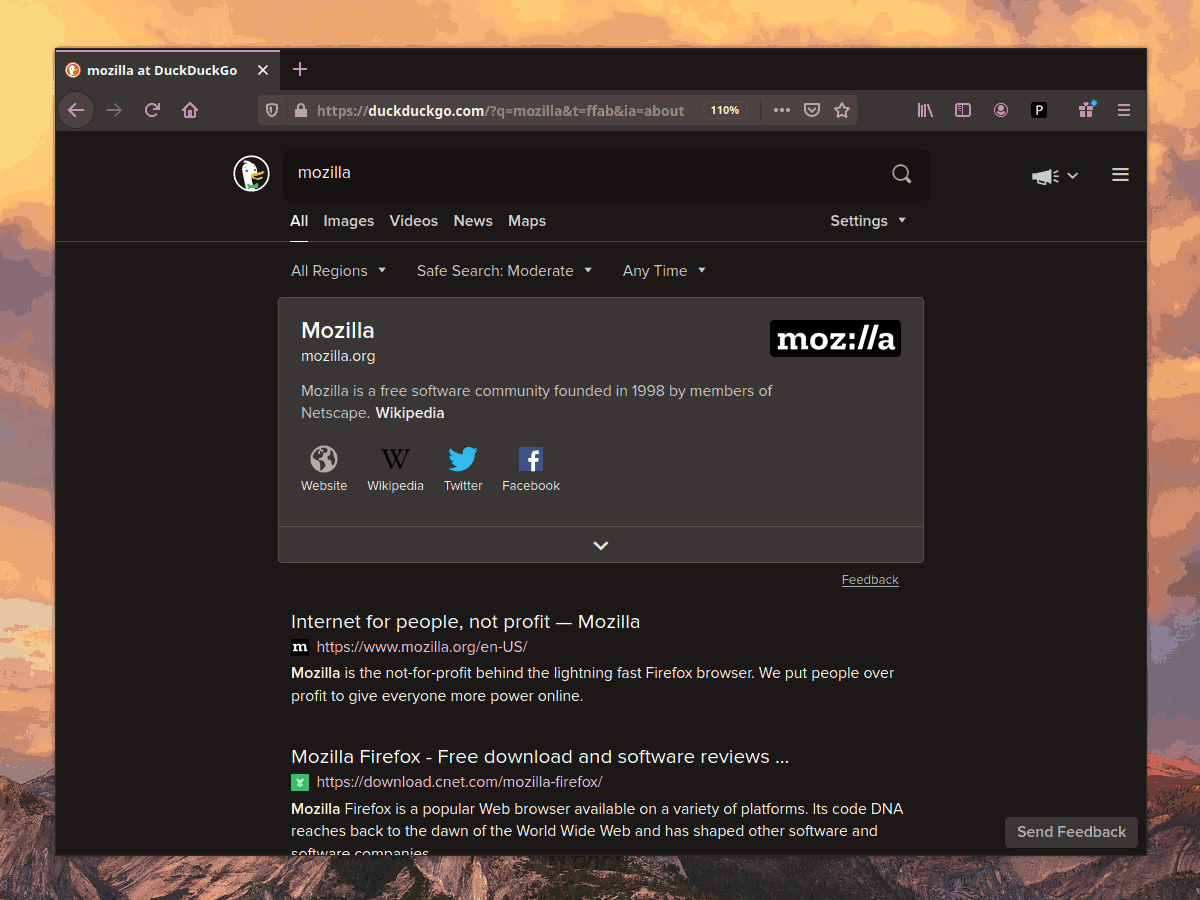The width and height of the screenshot is (1200, 900).
Task: Click the forward navigation arrow
Action: (x=114, y=110)
